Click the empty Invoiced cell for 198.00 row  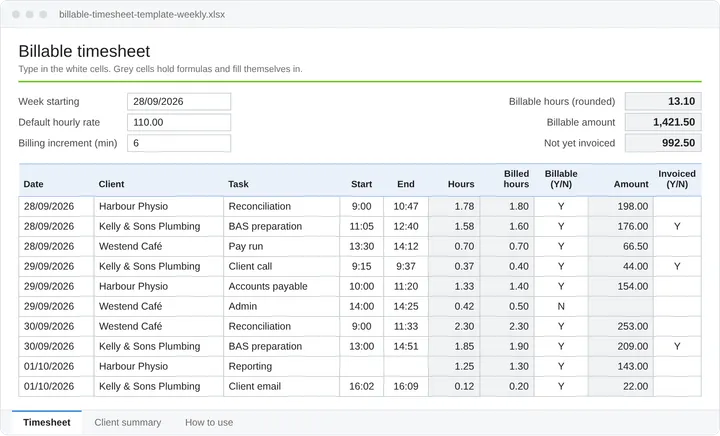677,207
